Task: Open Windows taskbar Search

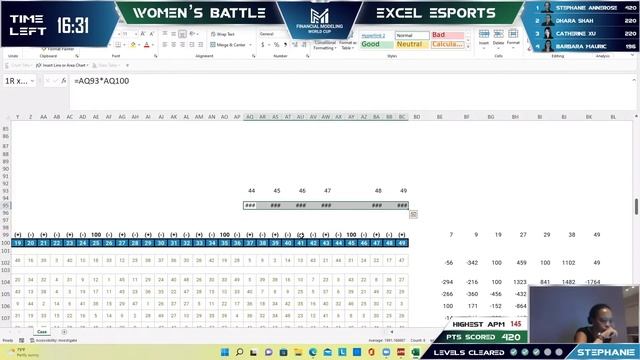Action: (x=239, y=352)
